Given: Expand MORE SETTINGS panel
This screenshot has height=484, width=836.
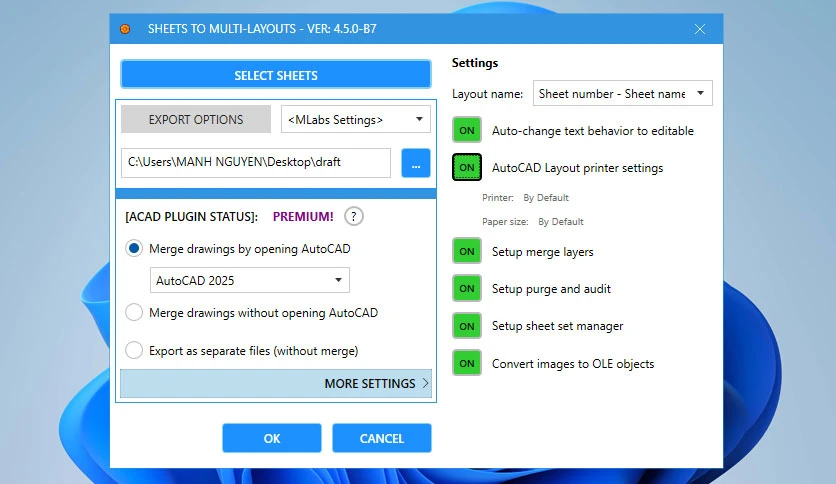Looking at the screenshot, I should (276, 383).
